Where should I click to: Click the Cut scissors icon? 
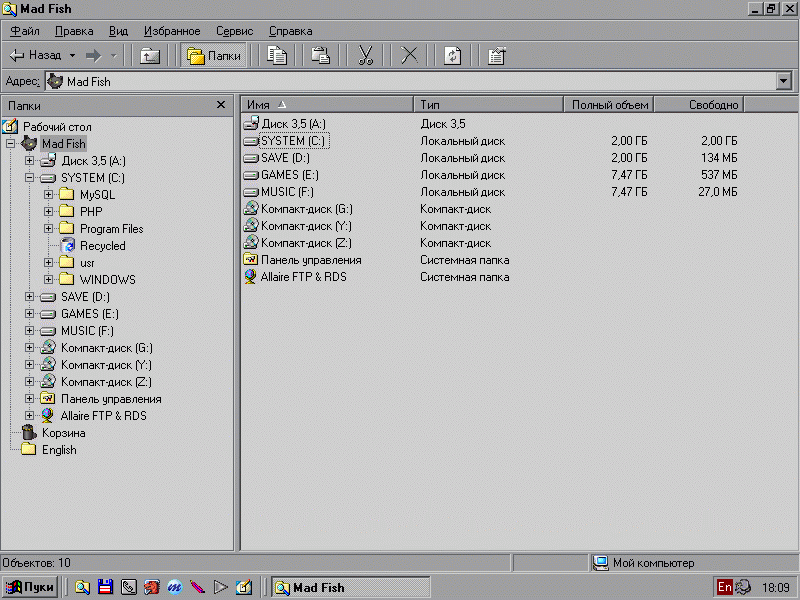[x=365, y=56]
